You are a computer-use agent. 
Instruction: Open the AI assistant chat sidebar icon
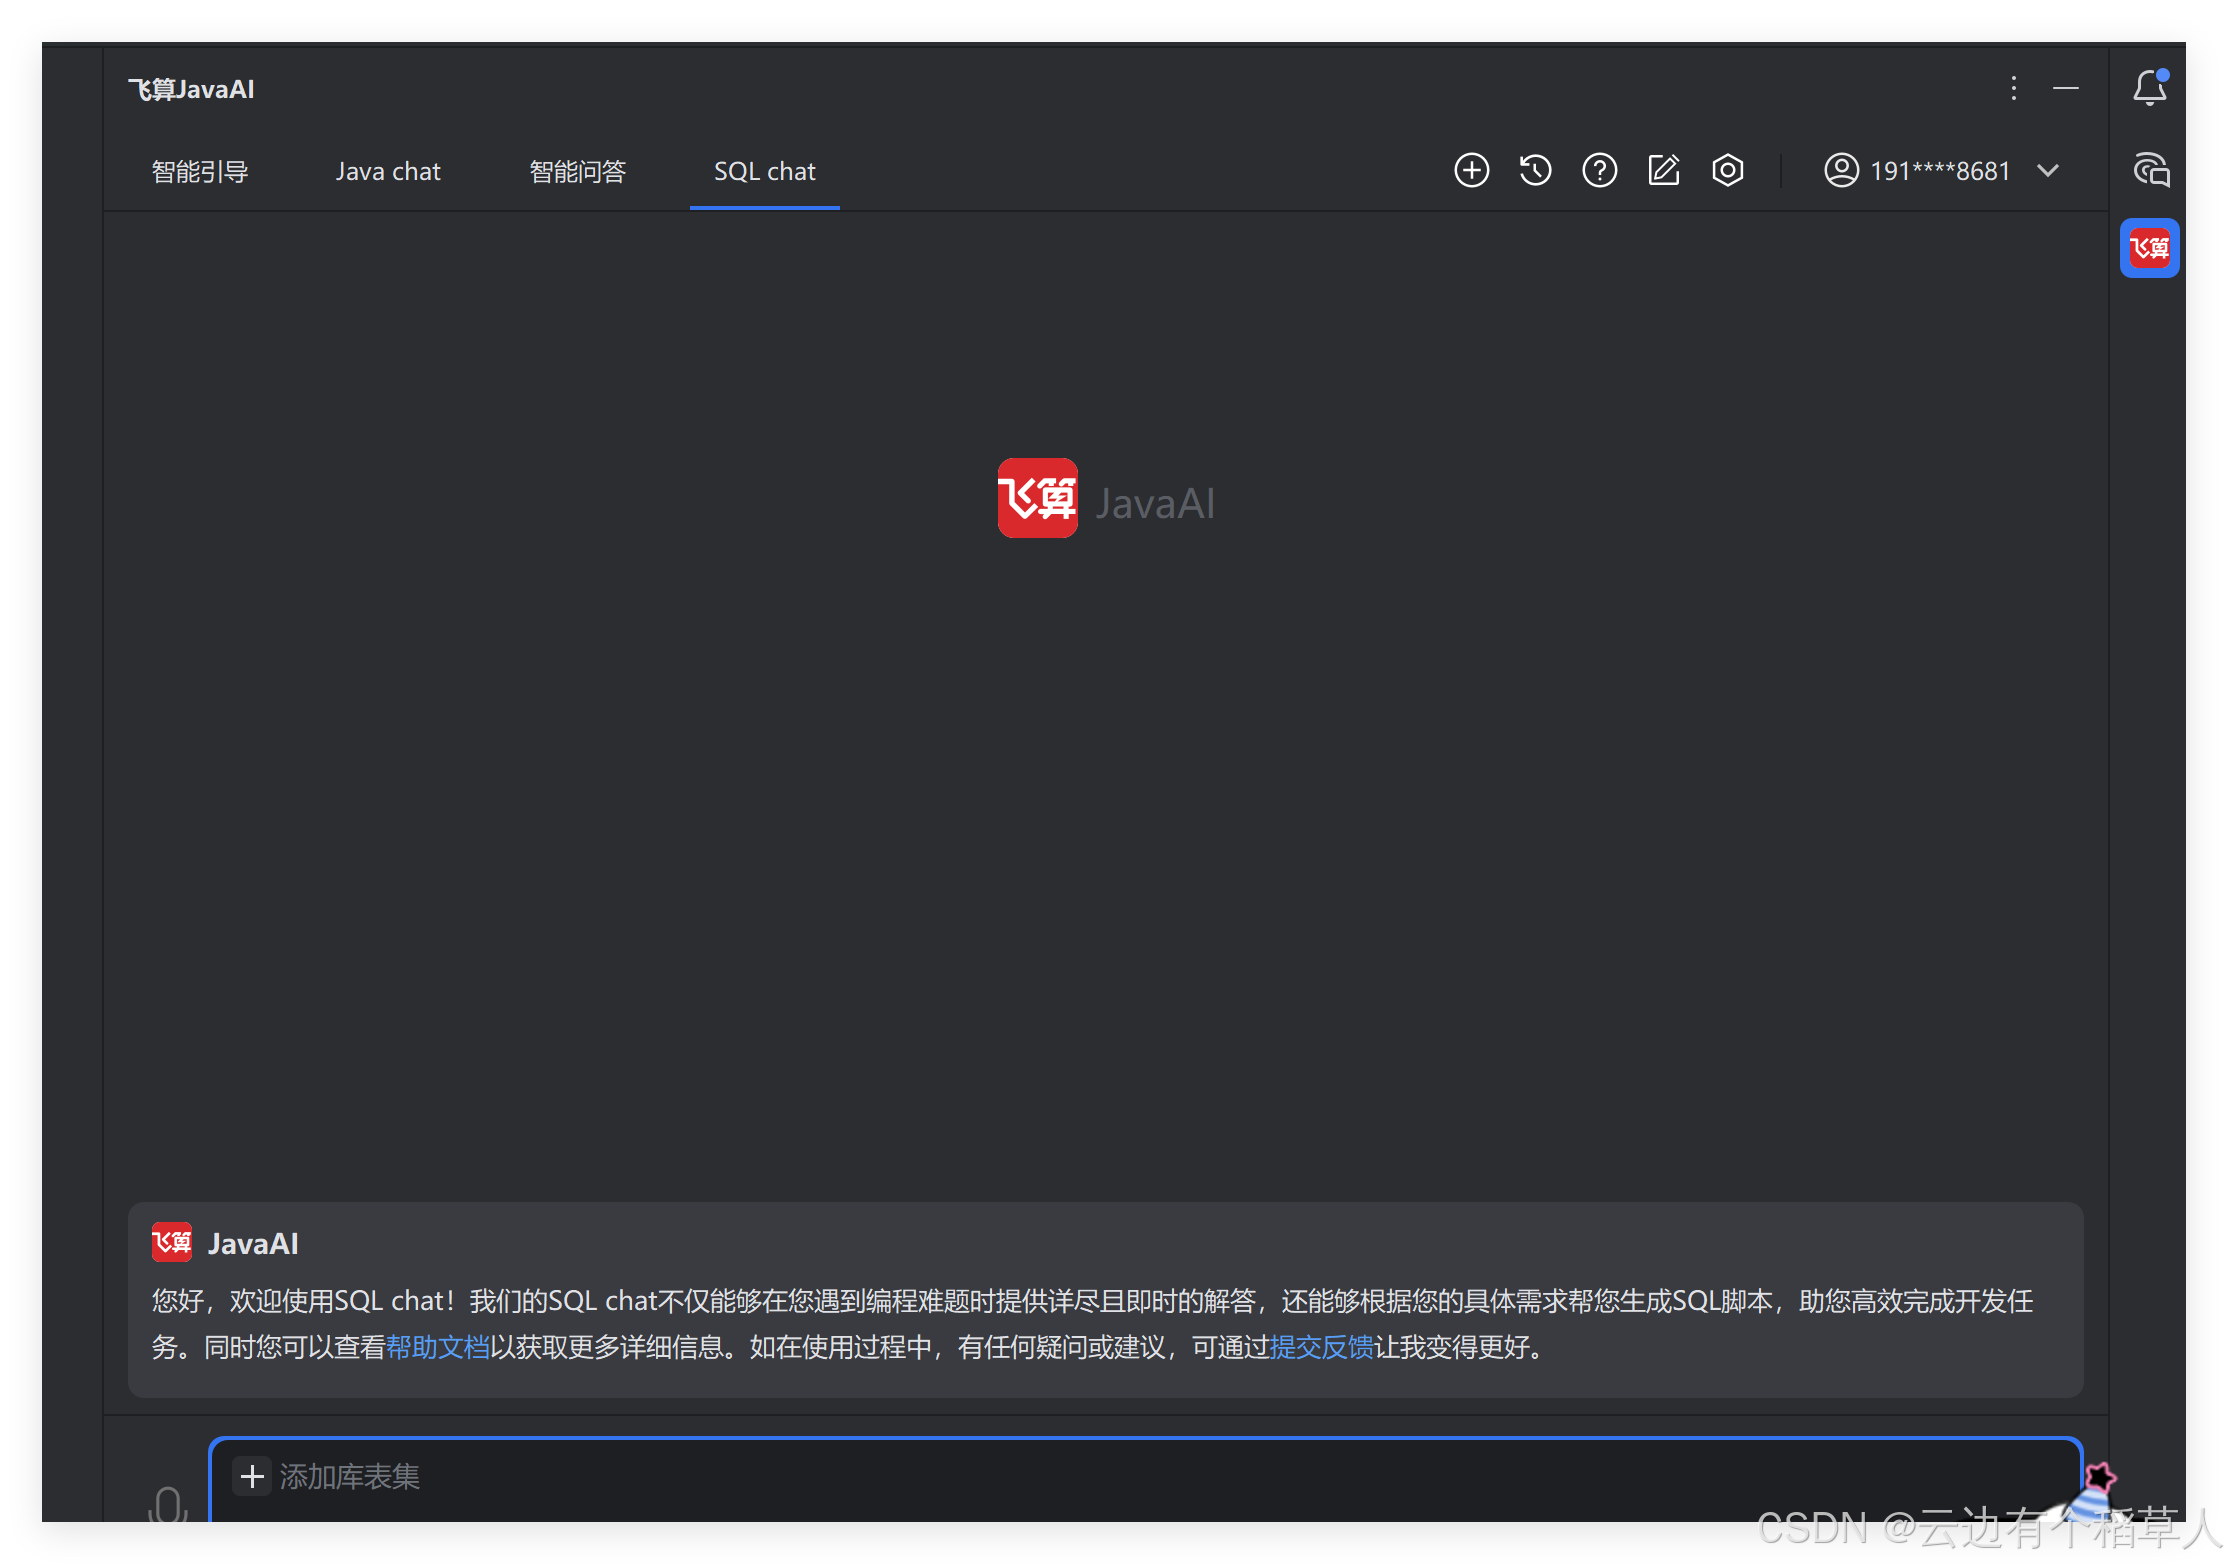click(2150, 169)
